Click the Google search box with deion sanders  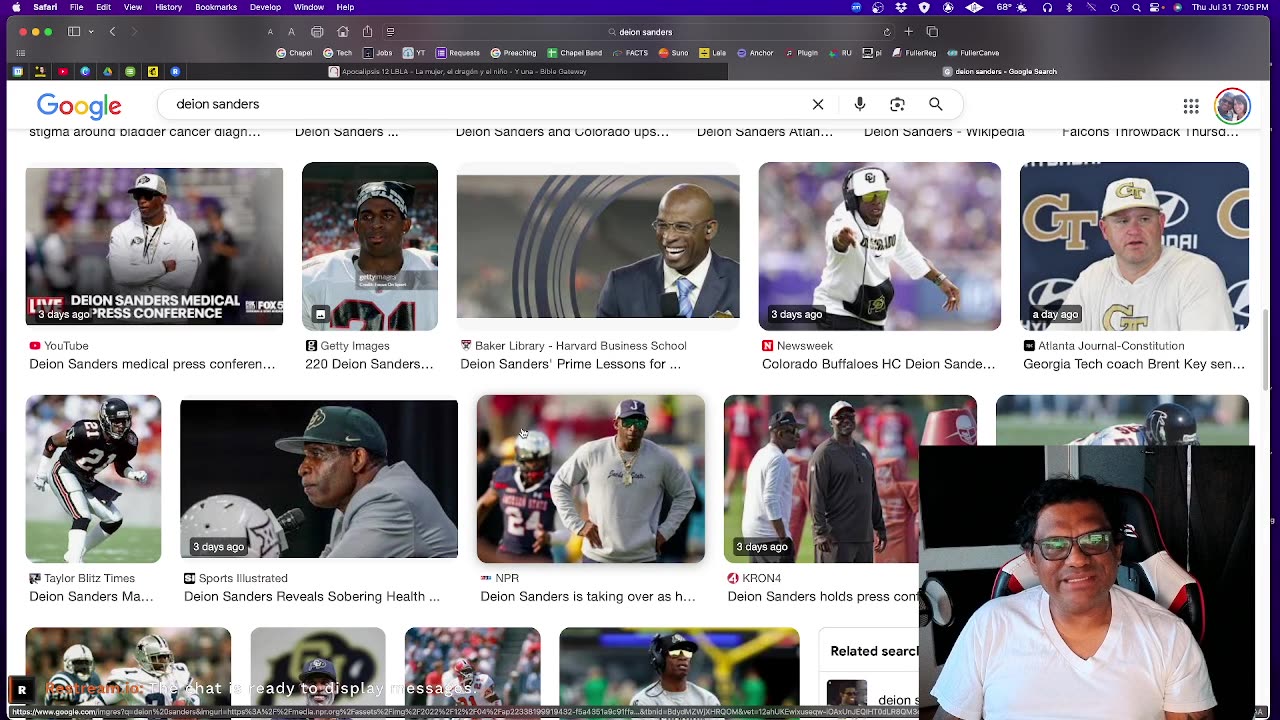[560, 104]
